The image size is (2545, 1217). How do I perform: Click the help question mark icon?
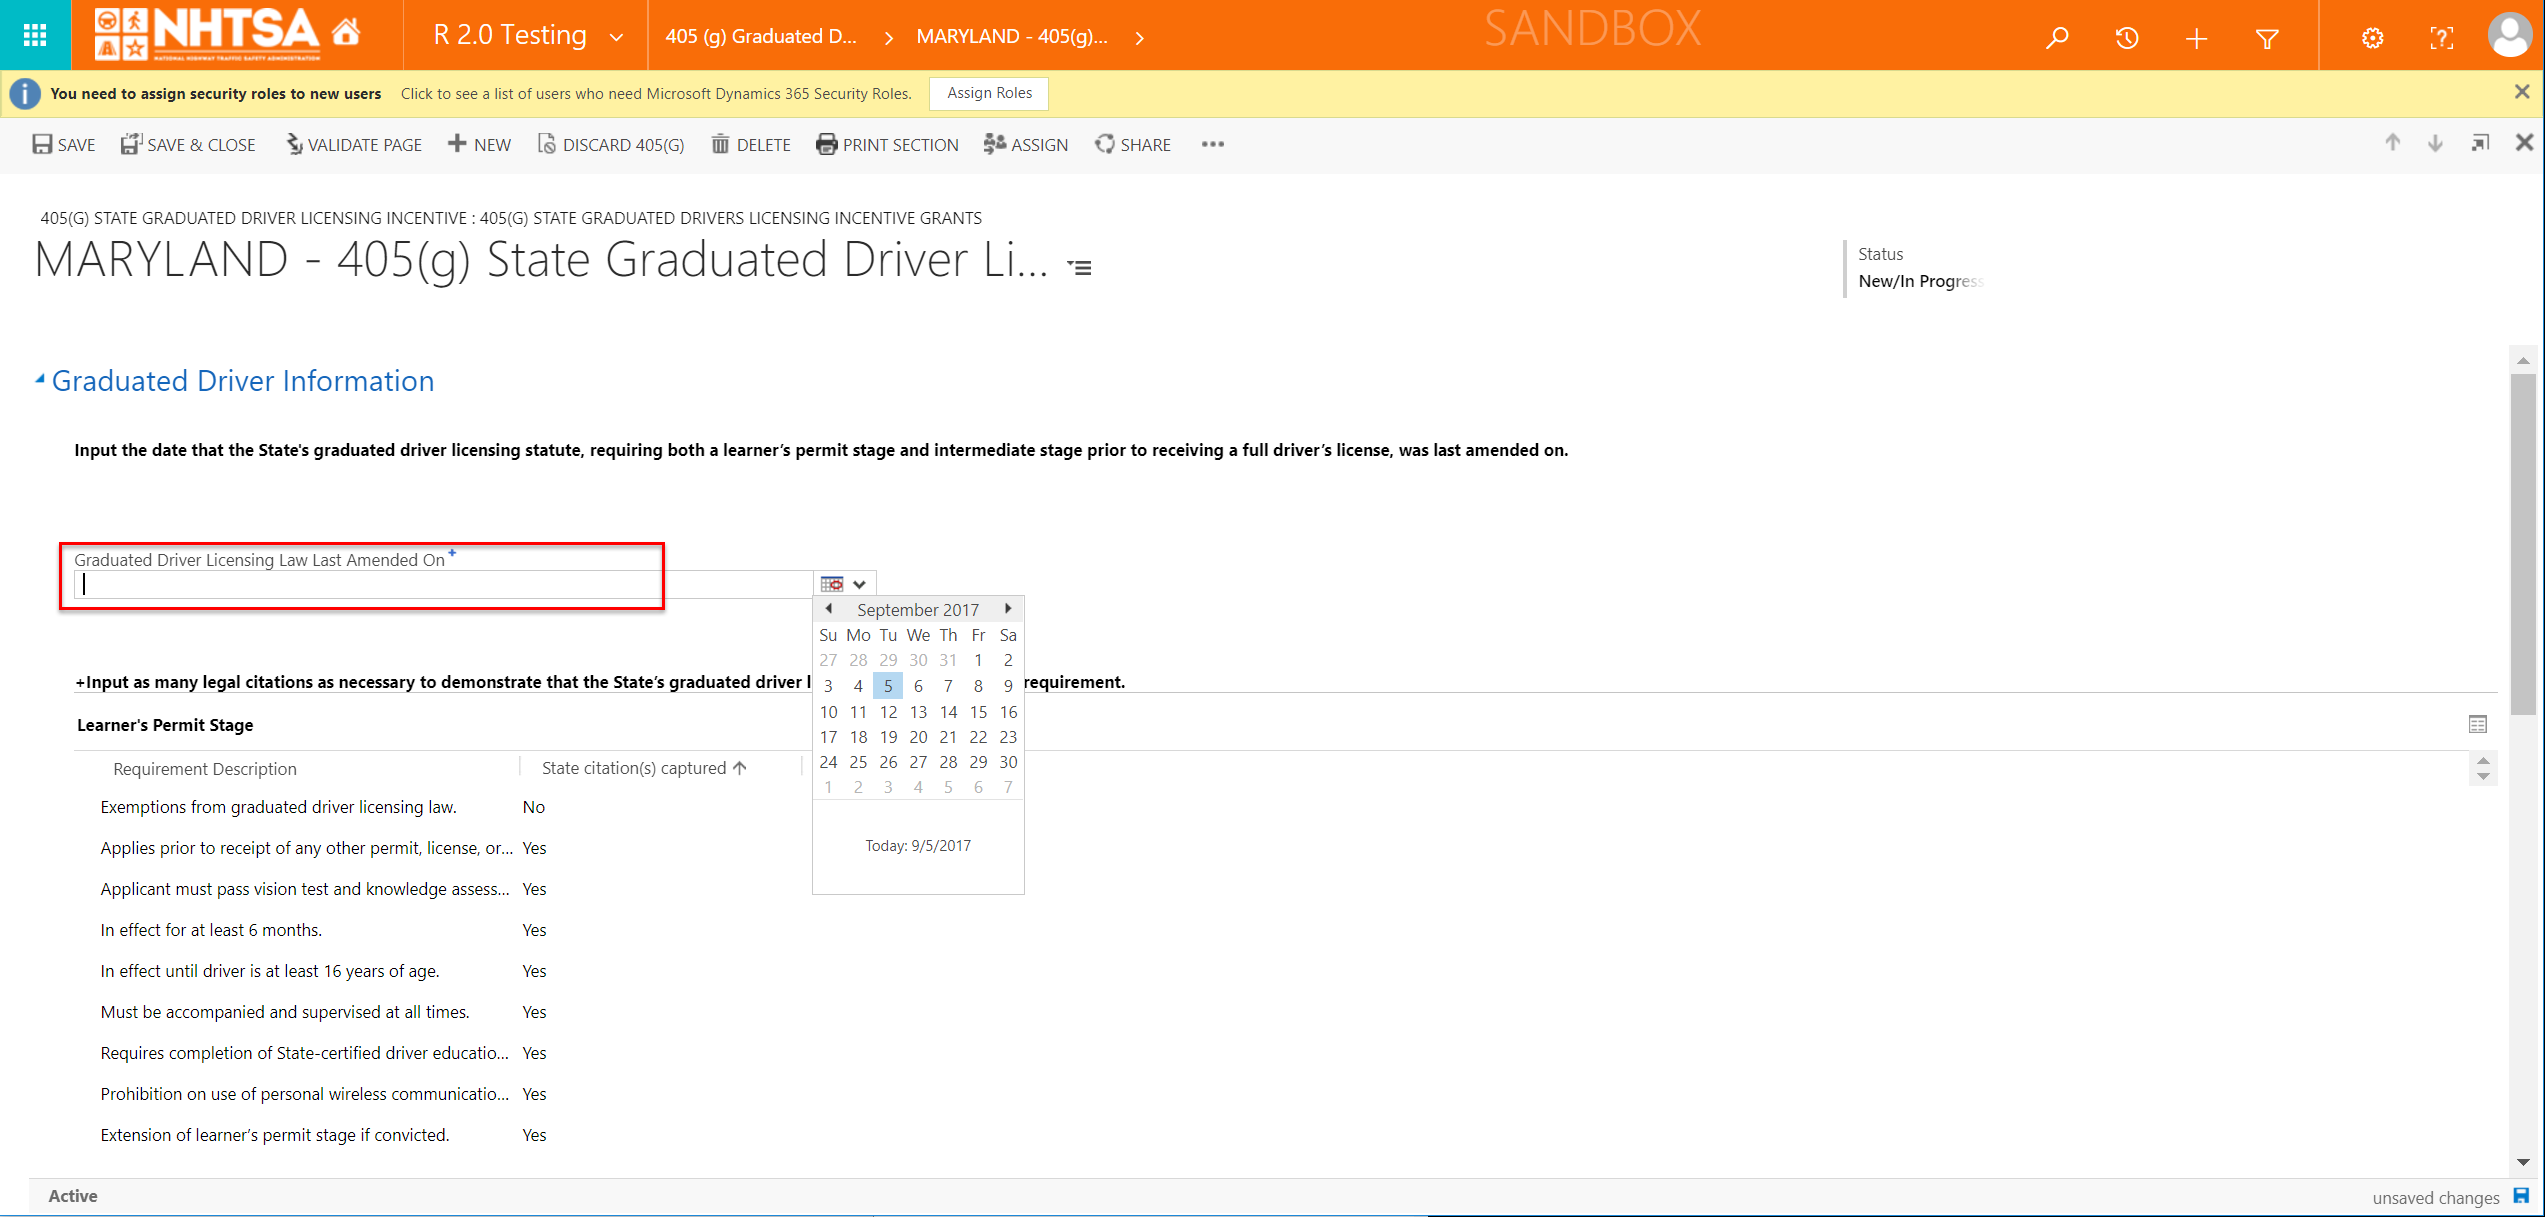point(2441,38)
